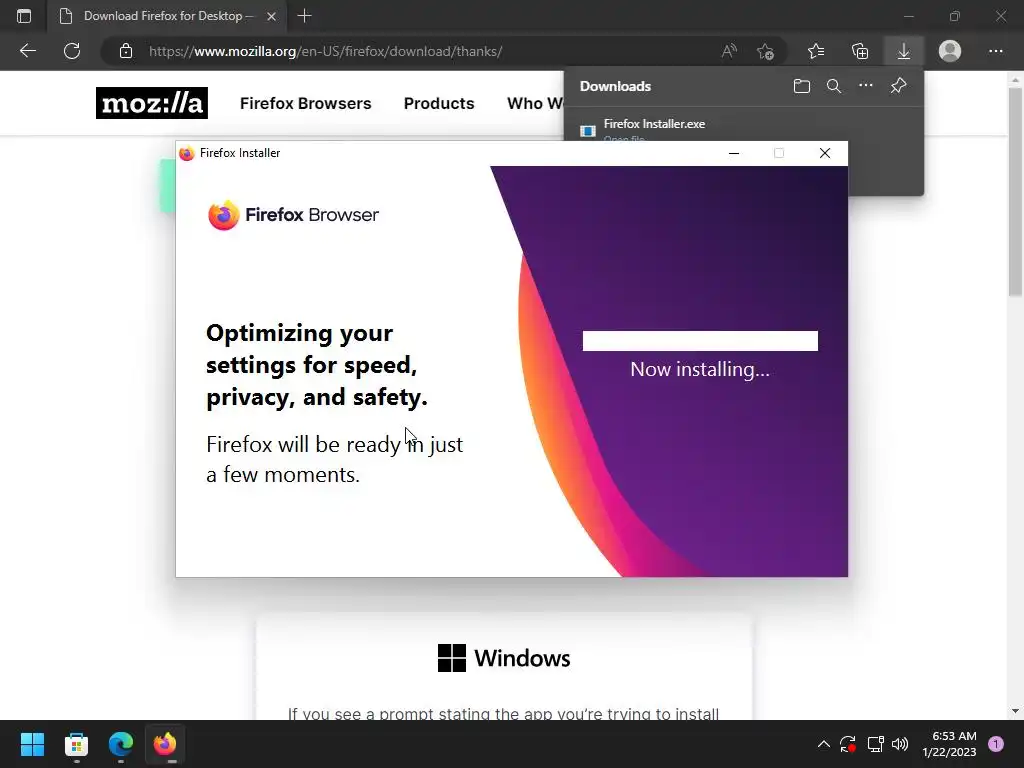Open volume tray icon
1024x768 pixels.
click(900, 744)
